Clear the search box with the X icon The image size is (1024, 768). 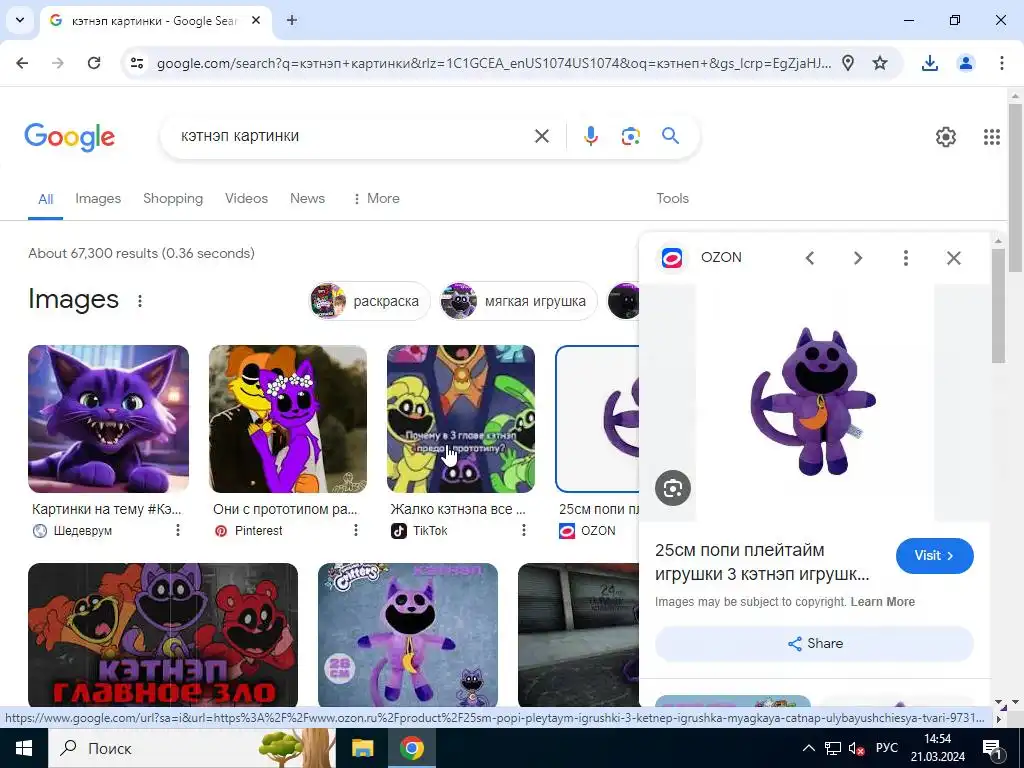[541, 136]
